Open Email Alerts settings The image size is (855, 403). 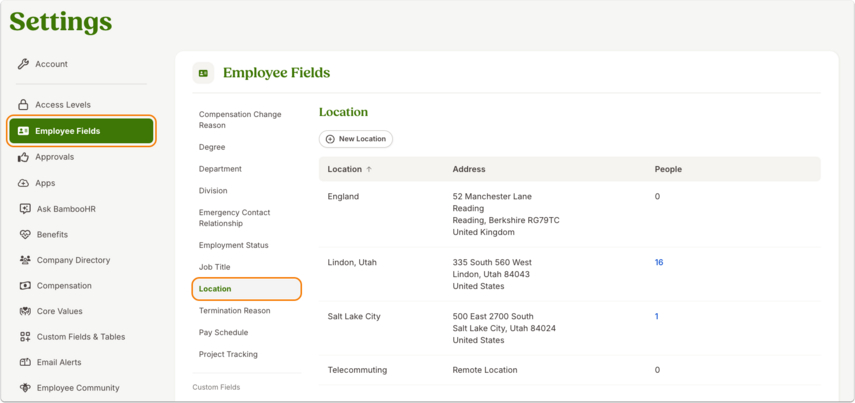[x=59, y=362]
